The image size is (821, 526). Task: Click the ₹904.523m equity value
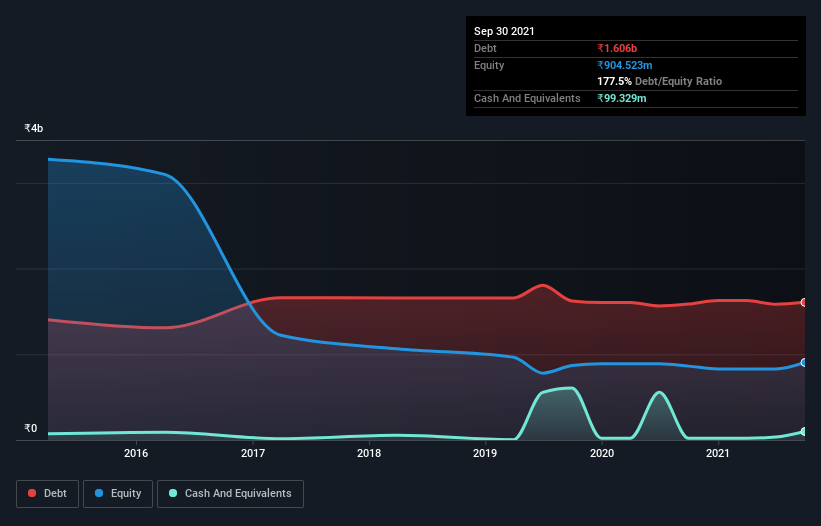coord(625,65)
